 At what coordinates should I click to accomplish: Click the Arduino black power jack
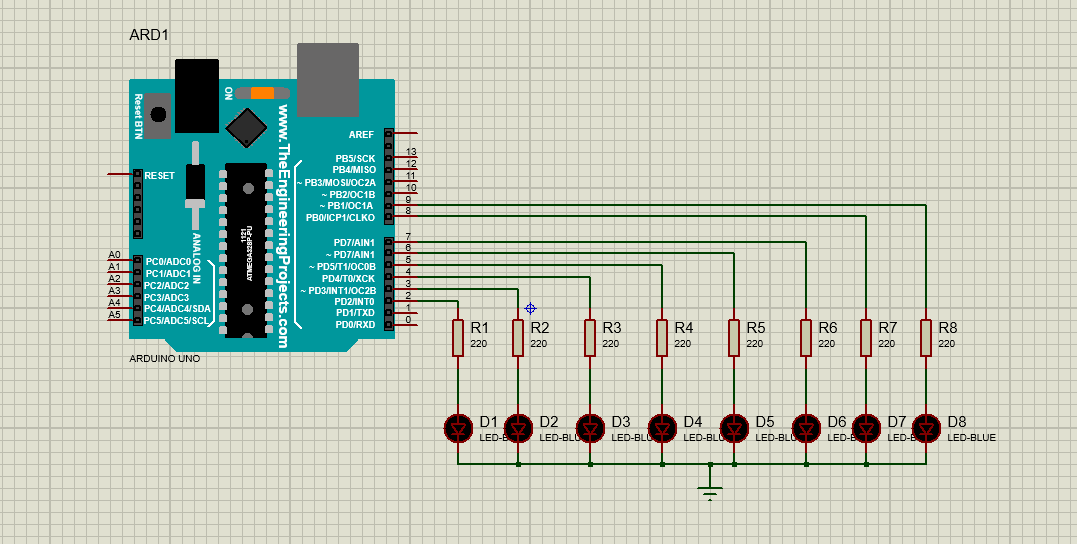point(197,96)
